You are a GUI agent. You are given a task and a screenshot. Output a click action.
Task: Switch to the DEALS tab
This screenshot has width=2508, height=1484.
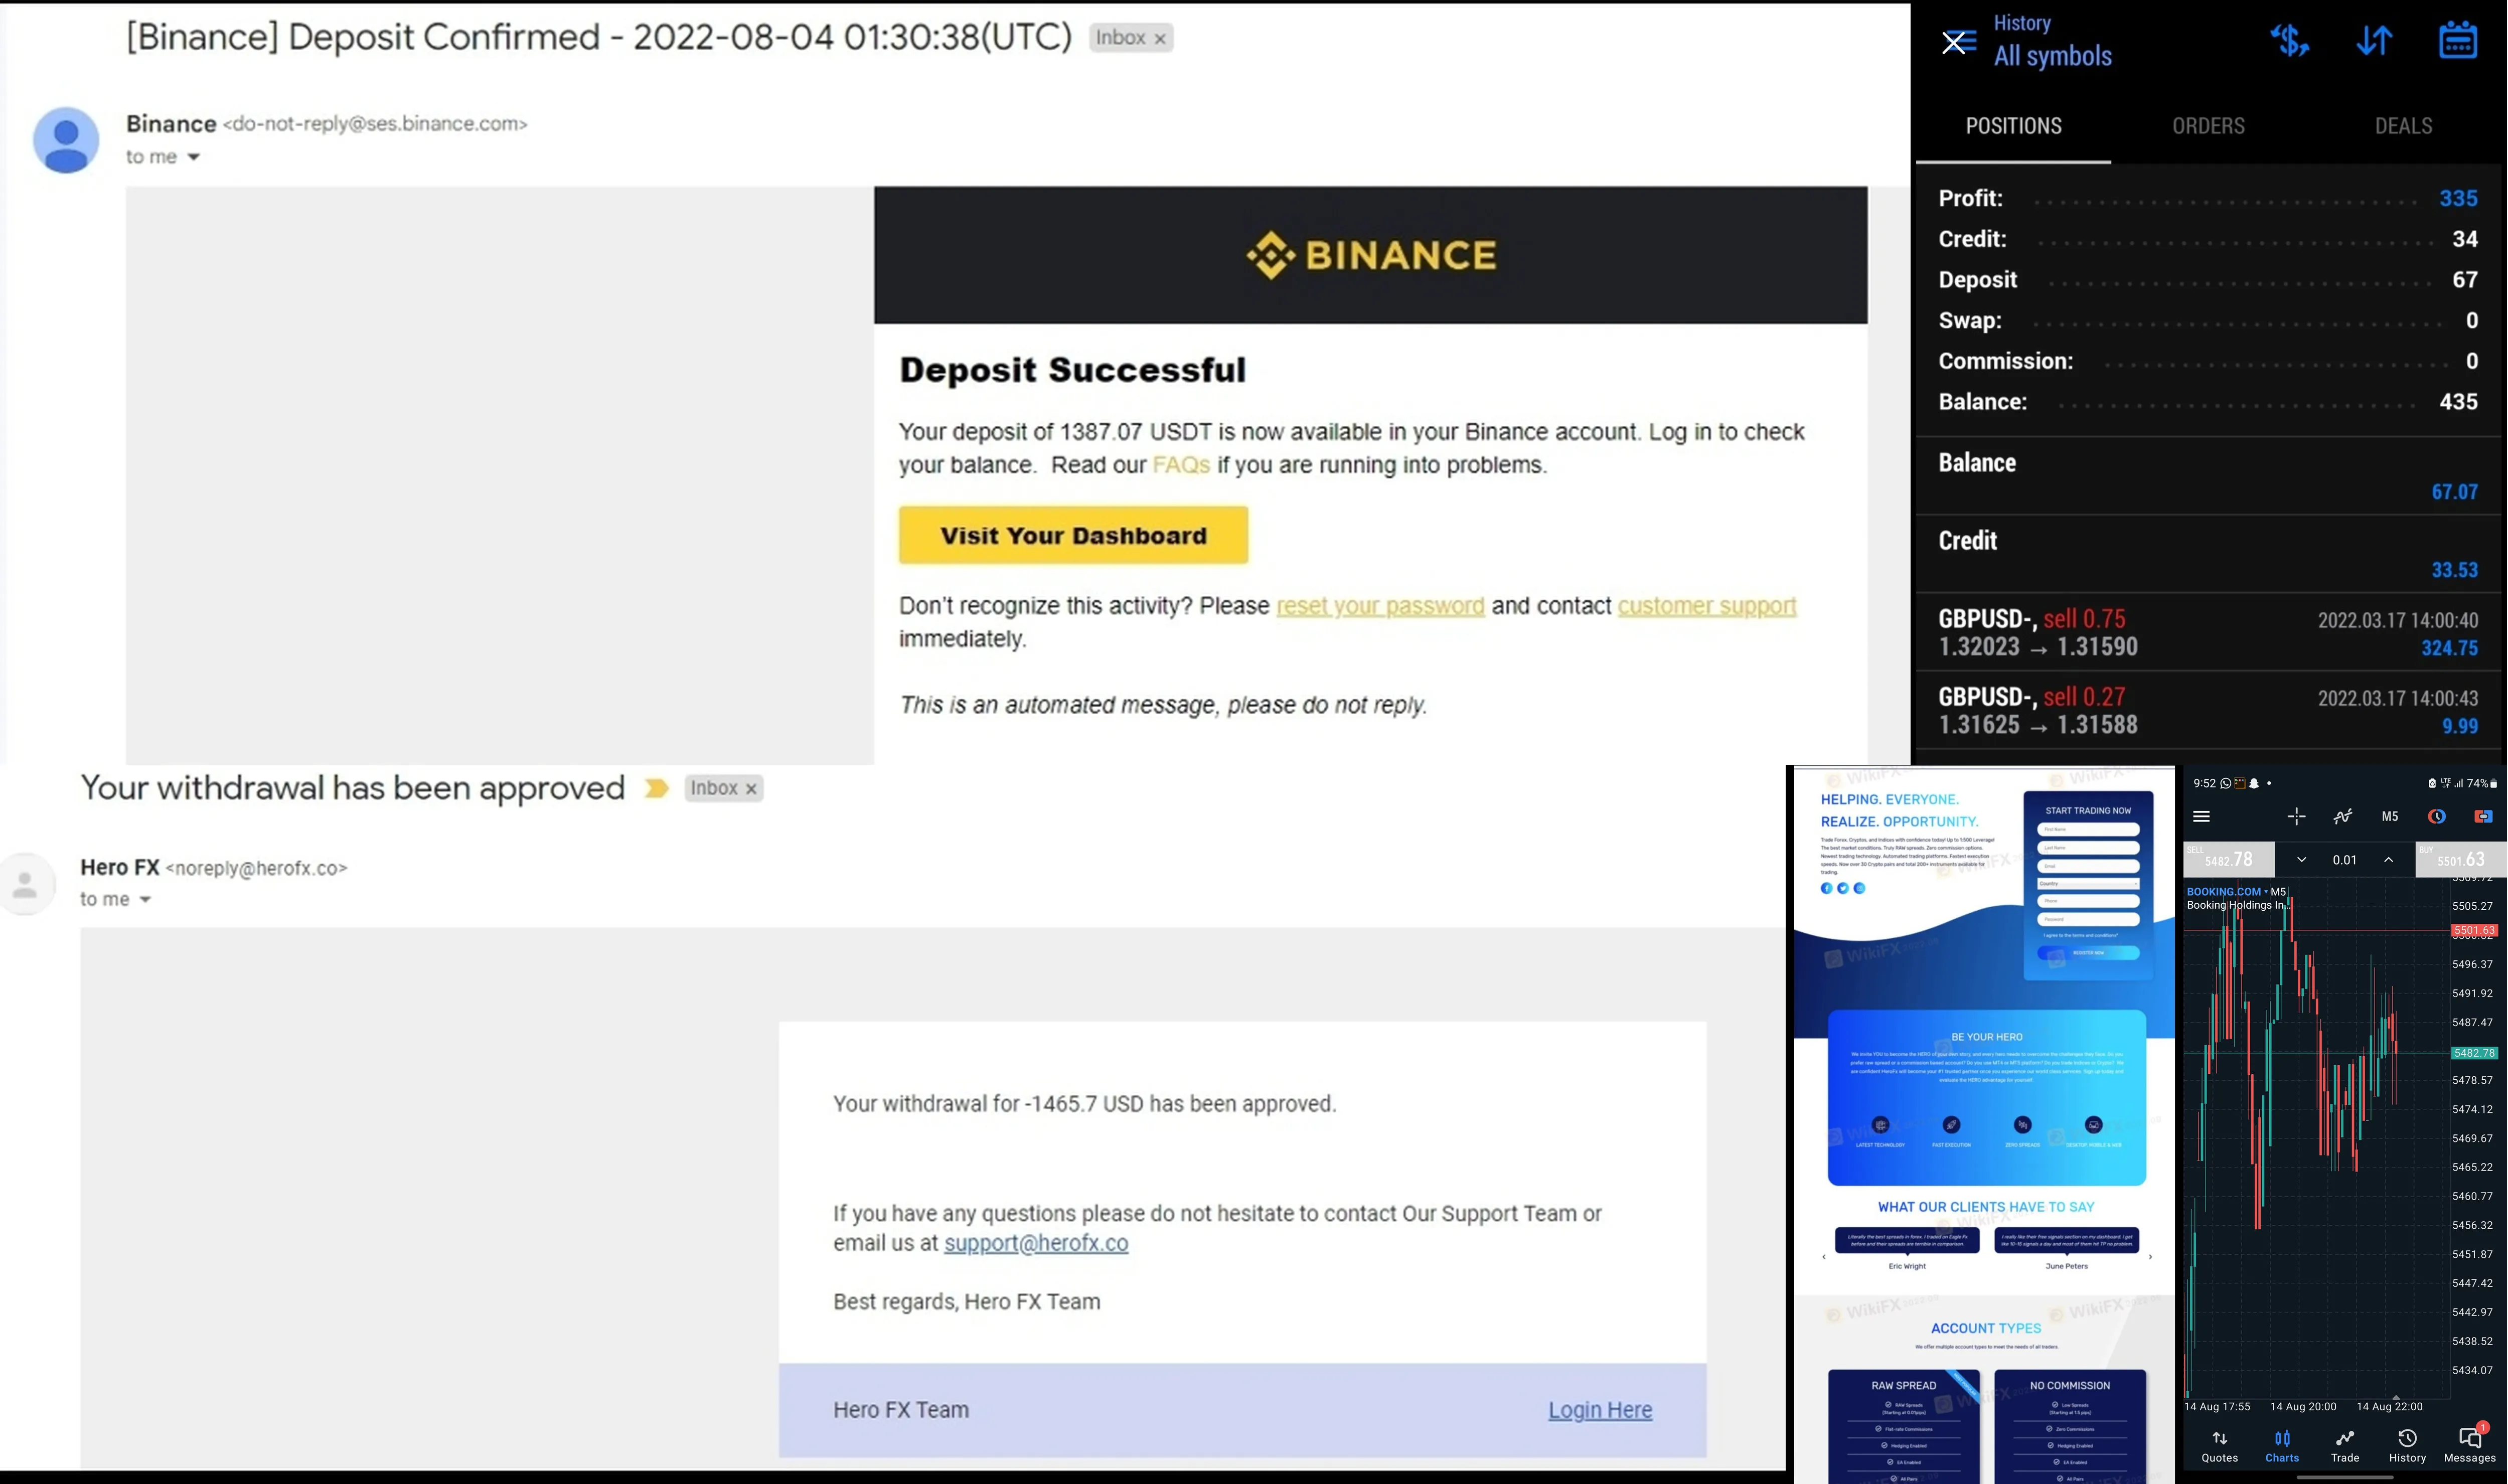point(2403,126)
